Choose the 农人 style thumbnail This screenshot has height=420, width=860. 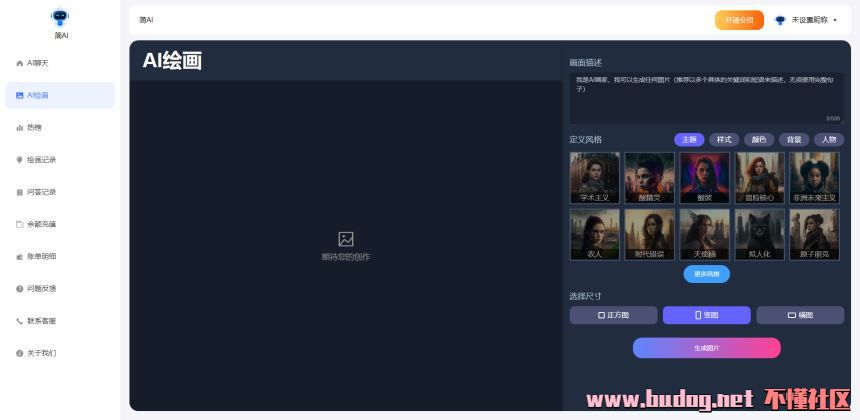pos(595,234)
